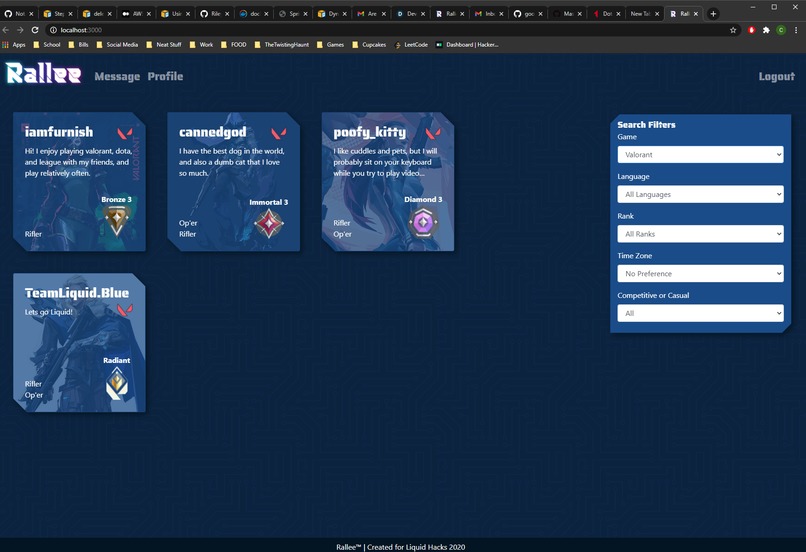Open the Bills bookmark folder
The height and width of the screenshot is (552, 806).
79,45
